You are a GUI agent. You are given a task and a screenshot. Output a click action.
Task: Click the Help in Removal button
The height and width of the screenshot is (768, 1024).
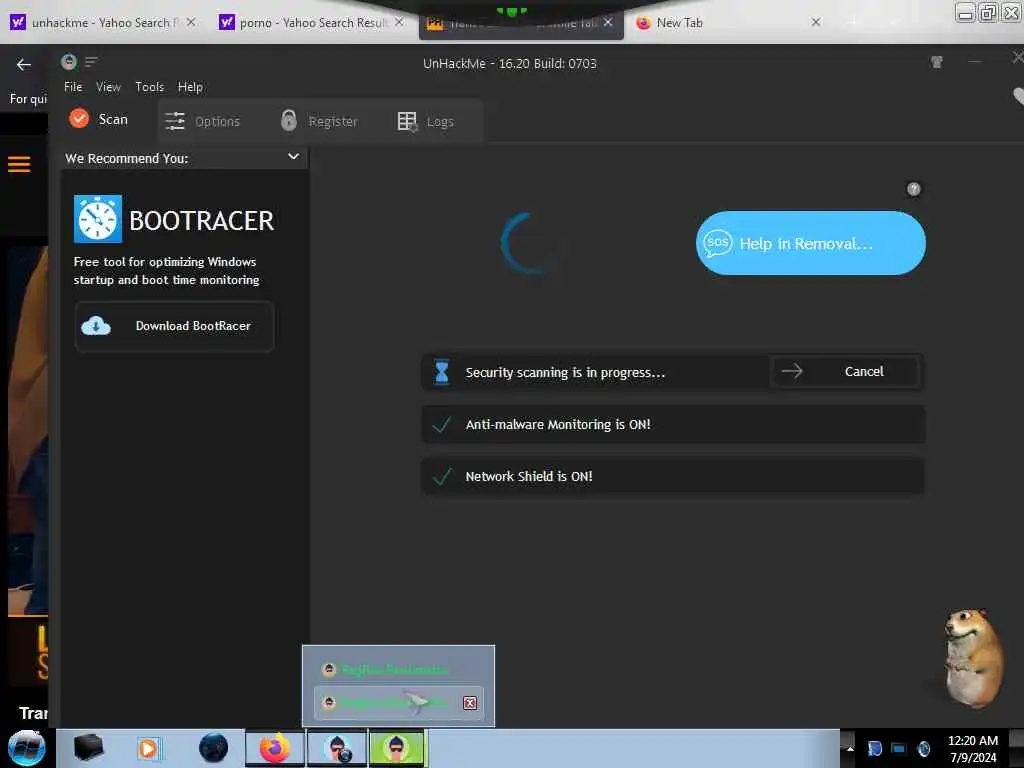[810, 243]
